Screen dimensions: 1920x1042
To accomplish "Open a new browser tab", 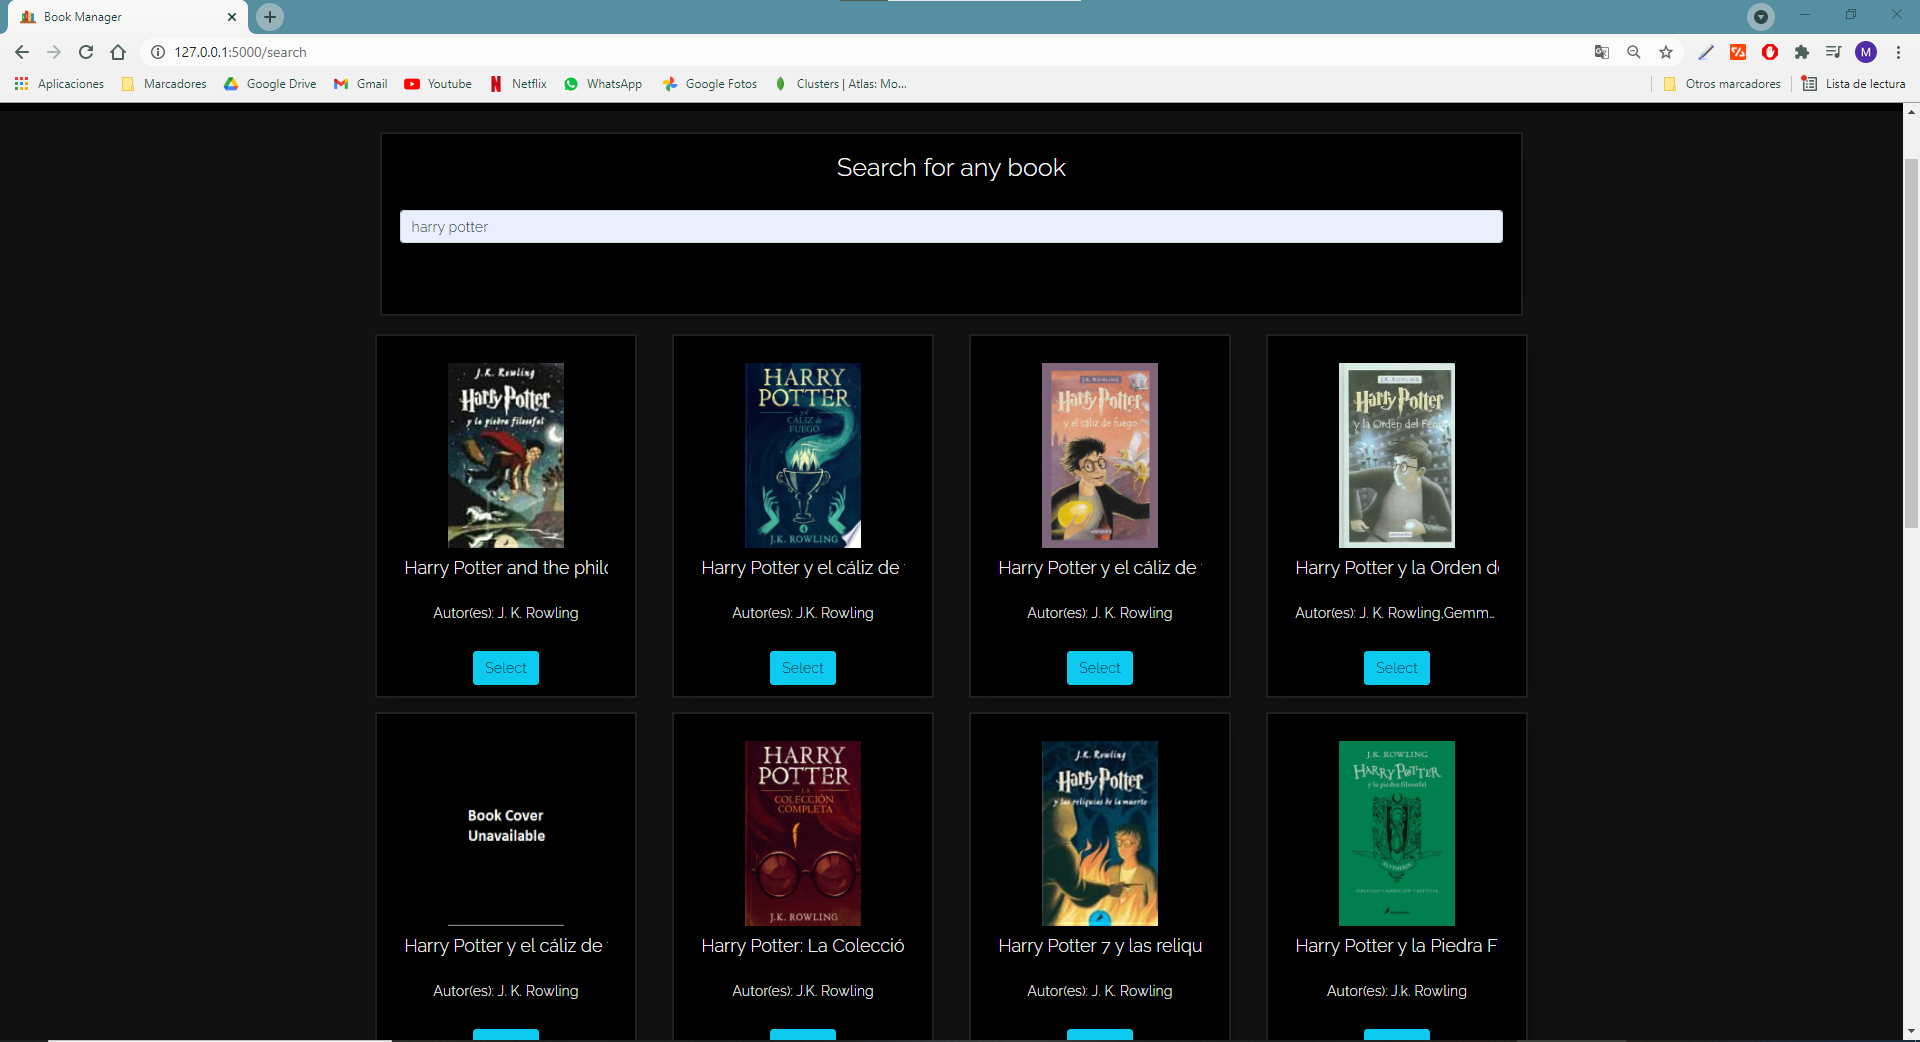I will coord(270,17).
